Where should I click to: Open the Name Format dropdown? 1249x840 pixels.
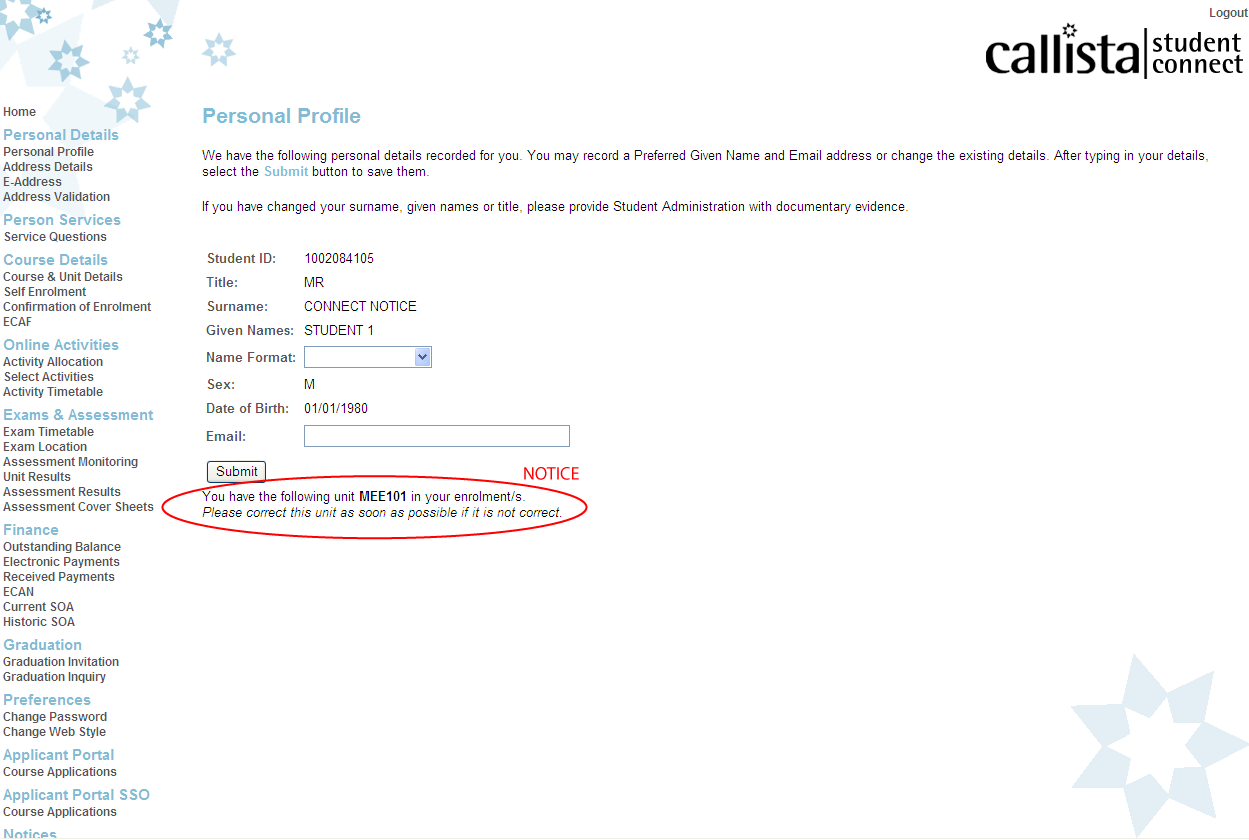pos(367,357)
